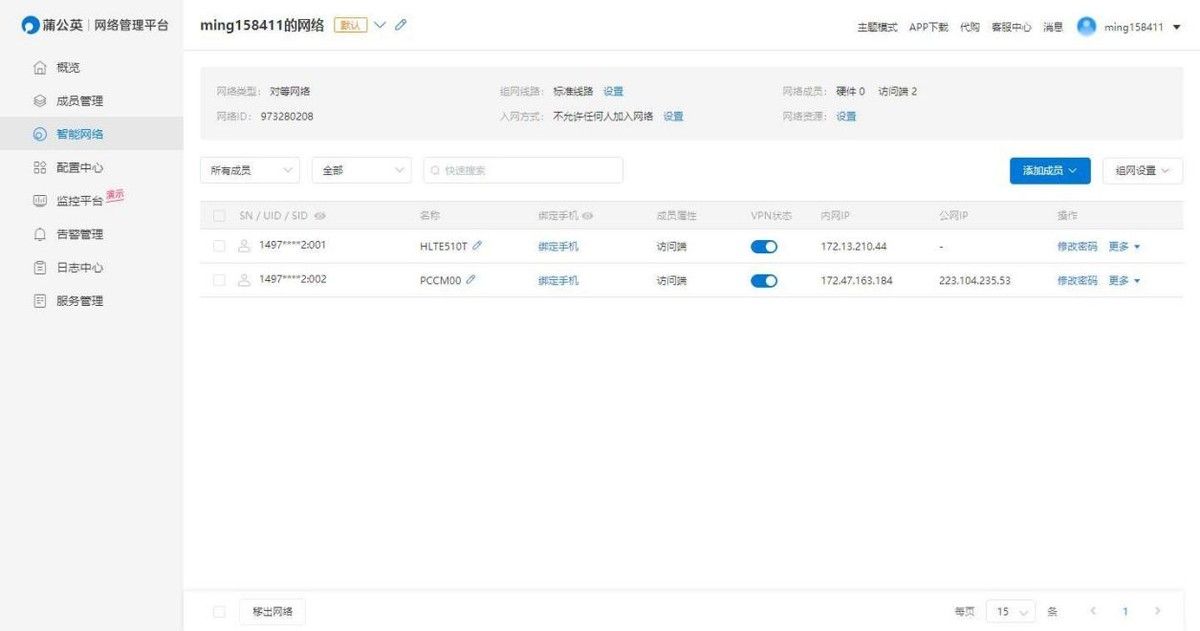1200x631 pixels.
Task: Click edit pencil next to PCCM00
Action: 471,280
